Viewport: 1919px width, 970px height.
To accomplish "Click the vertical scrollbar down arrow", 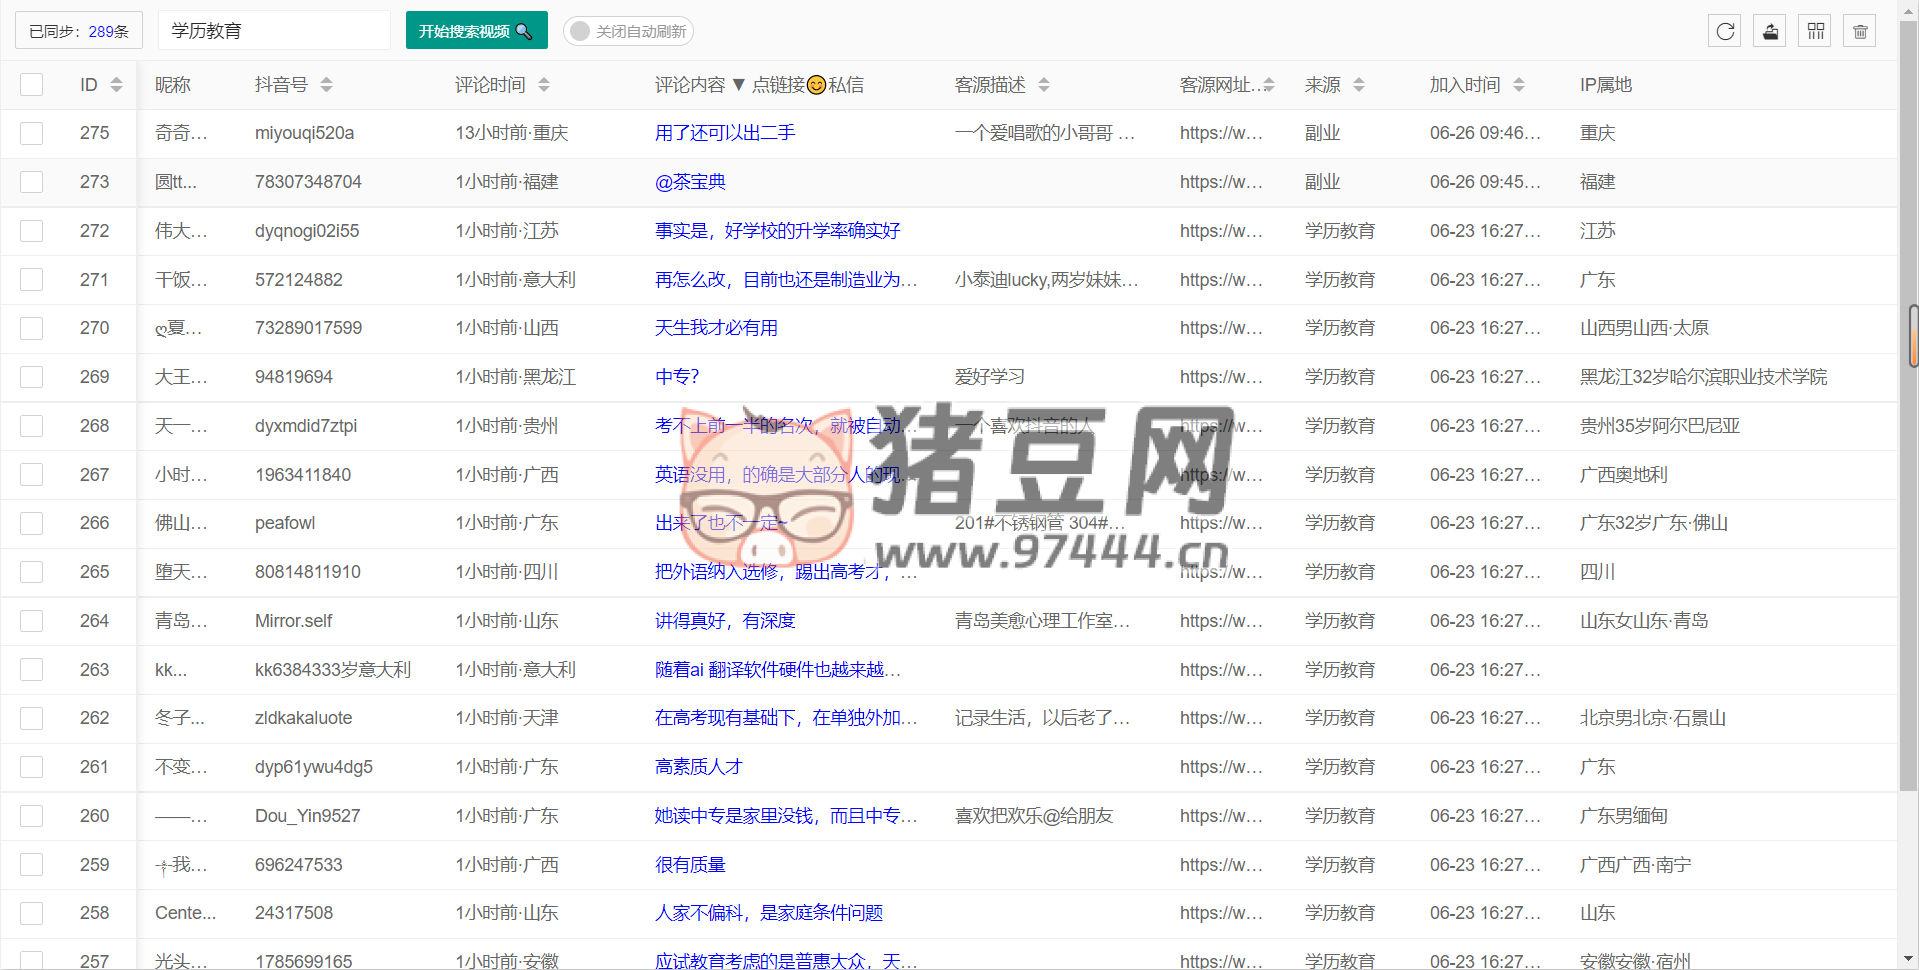I will [x=1908, y=959].
